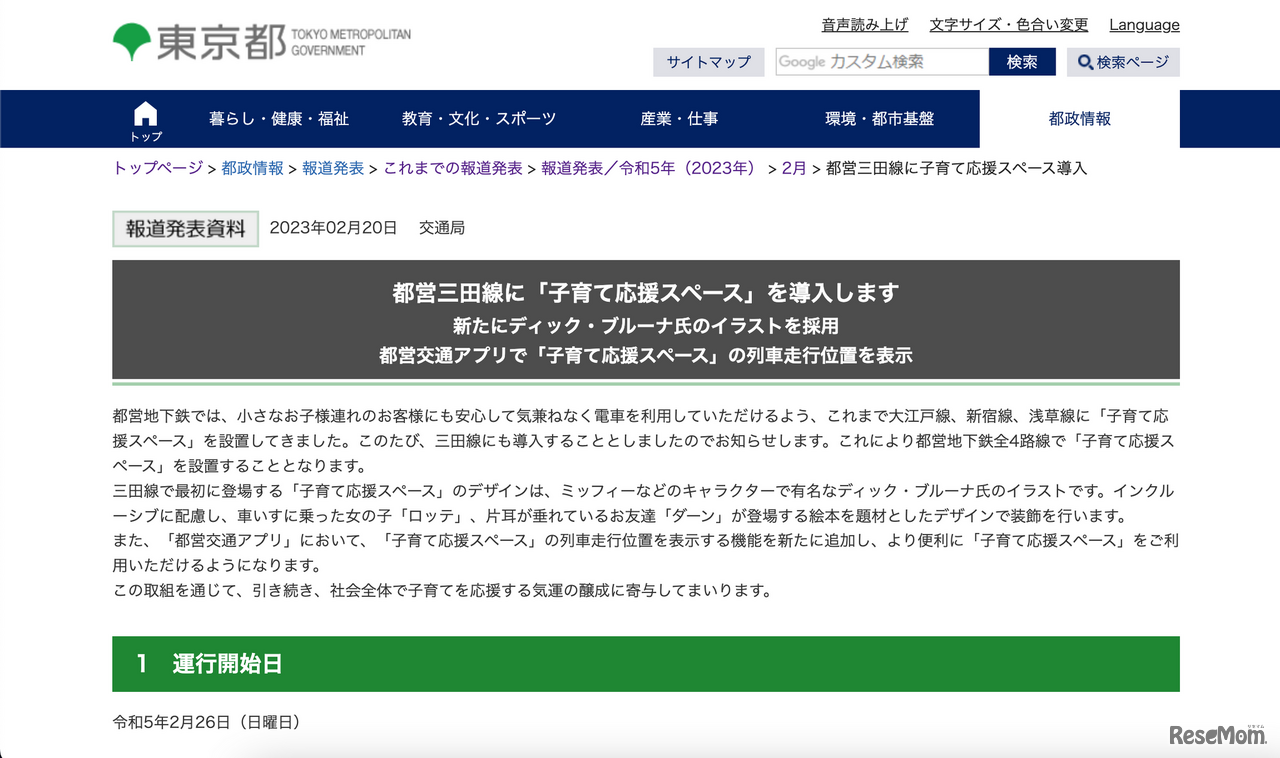
Task: Click the Tokyo Metropolitan Government ginkgo leaf logo
Action: pos(131,38)
